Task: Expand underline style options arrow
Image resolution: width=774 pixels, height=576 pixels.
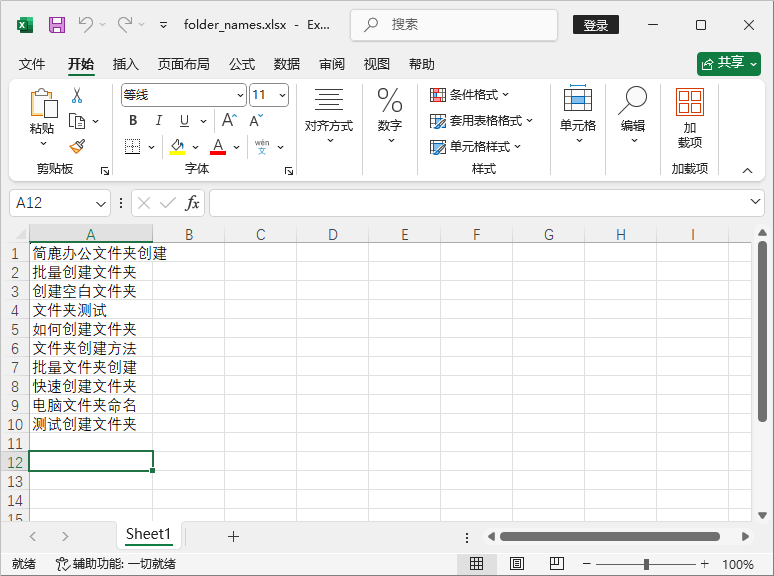Action: tap(203, 121)
